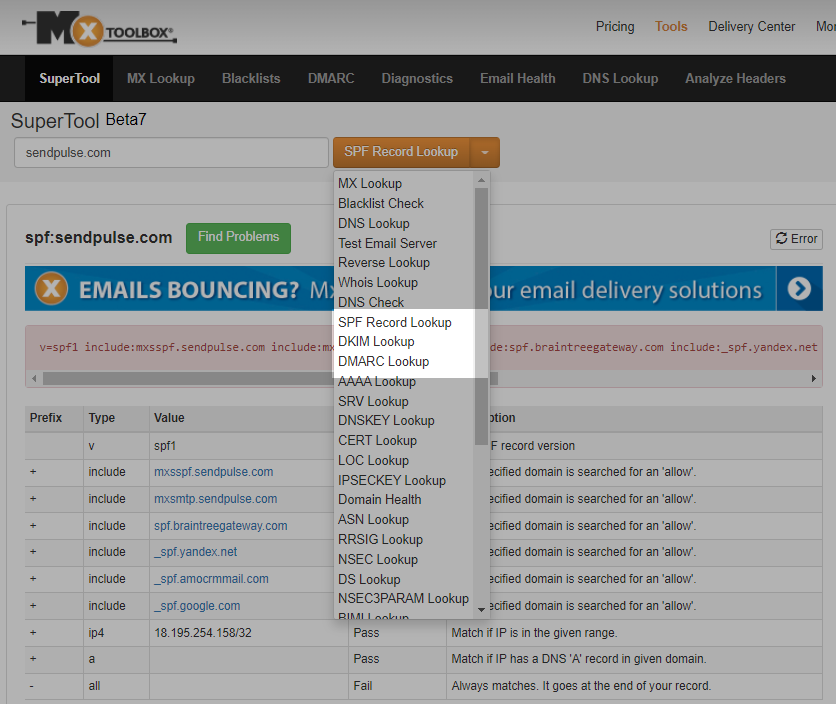836x704 pixels.
Task: Open the DNS Lookup nav tab
Action: coord(620,78)
